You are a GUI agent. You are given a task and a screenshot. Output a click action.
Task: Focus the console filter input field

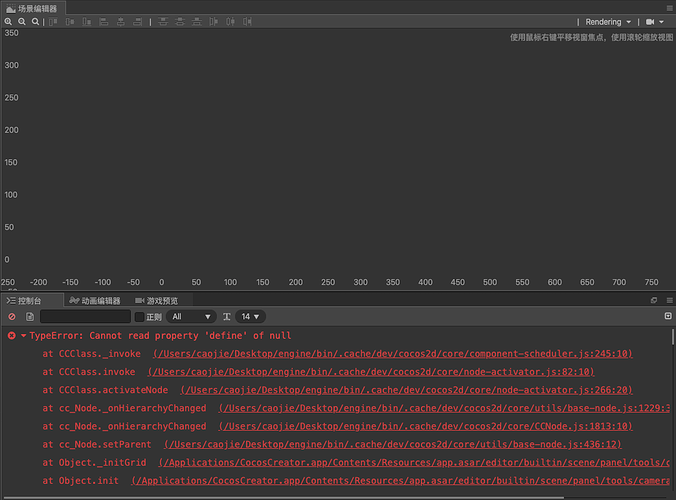pyautogui.click(x=85, y=317)
